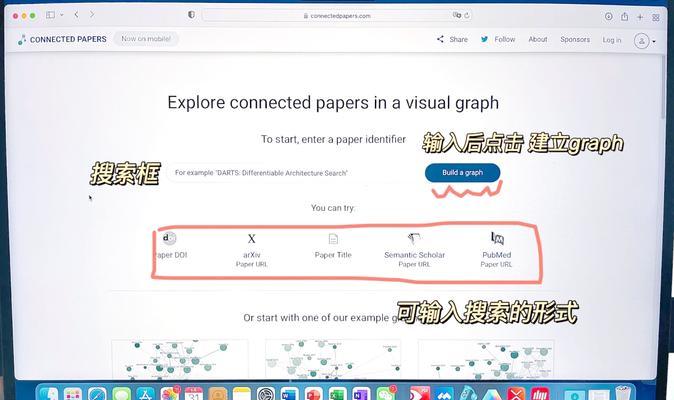Open App Store from the dock
674x400 pixels.
tap(145, 394)
